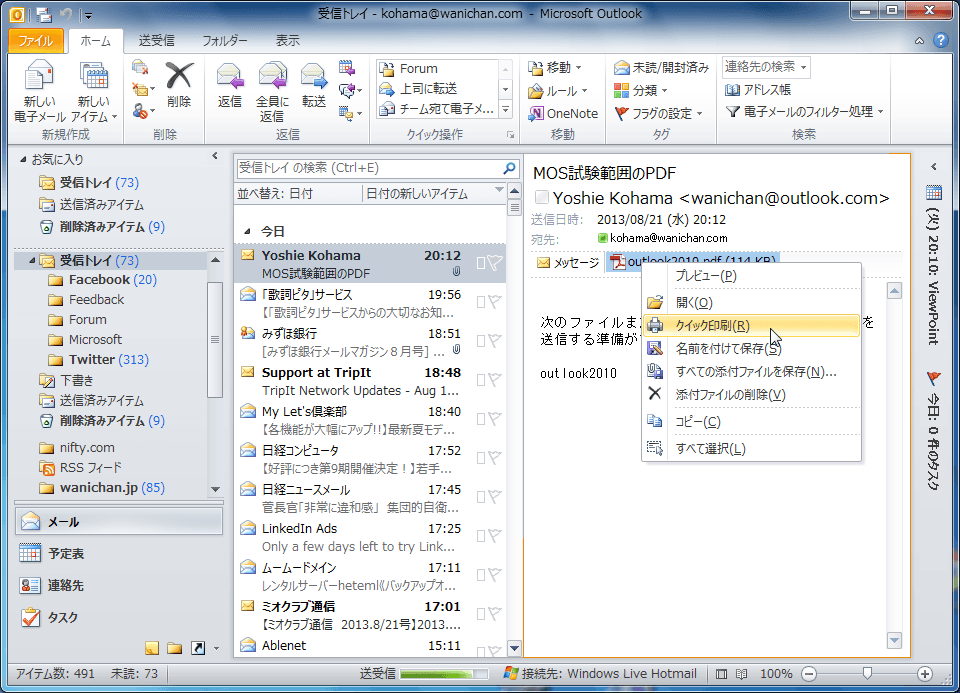Open the 連絡先 contacts view
Screen dimensions: 960x693
coord(119,585)
